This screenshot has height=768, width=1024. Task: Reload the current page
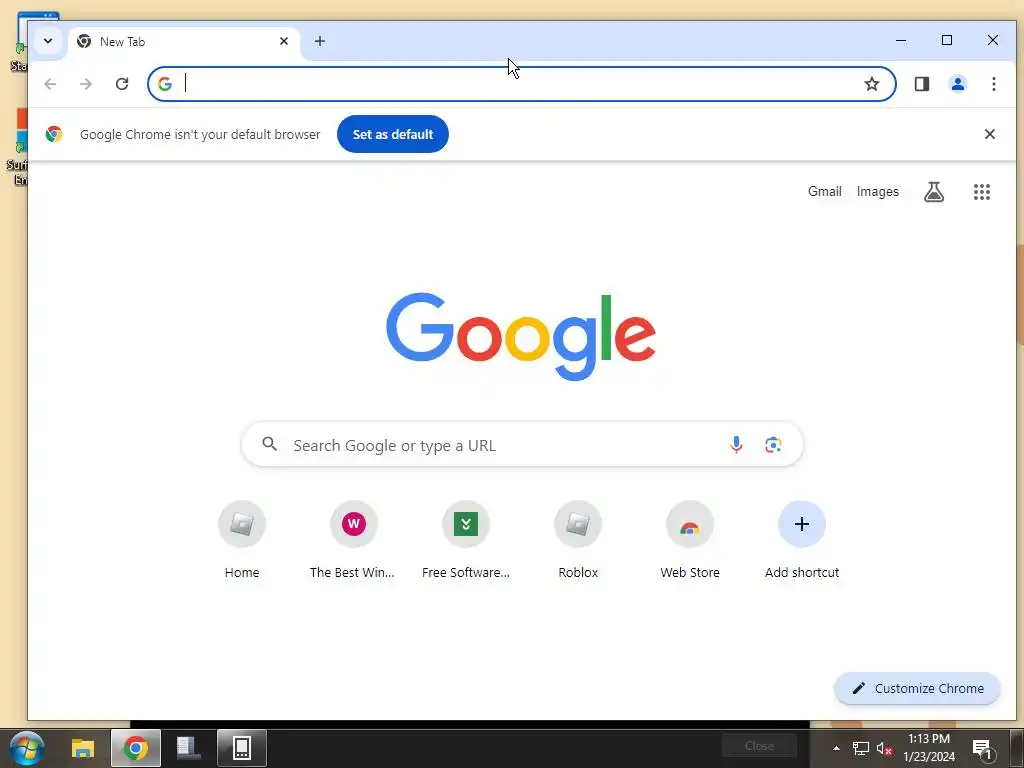point(121,84)
